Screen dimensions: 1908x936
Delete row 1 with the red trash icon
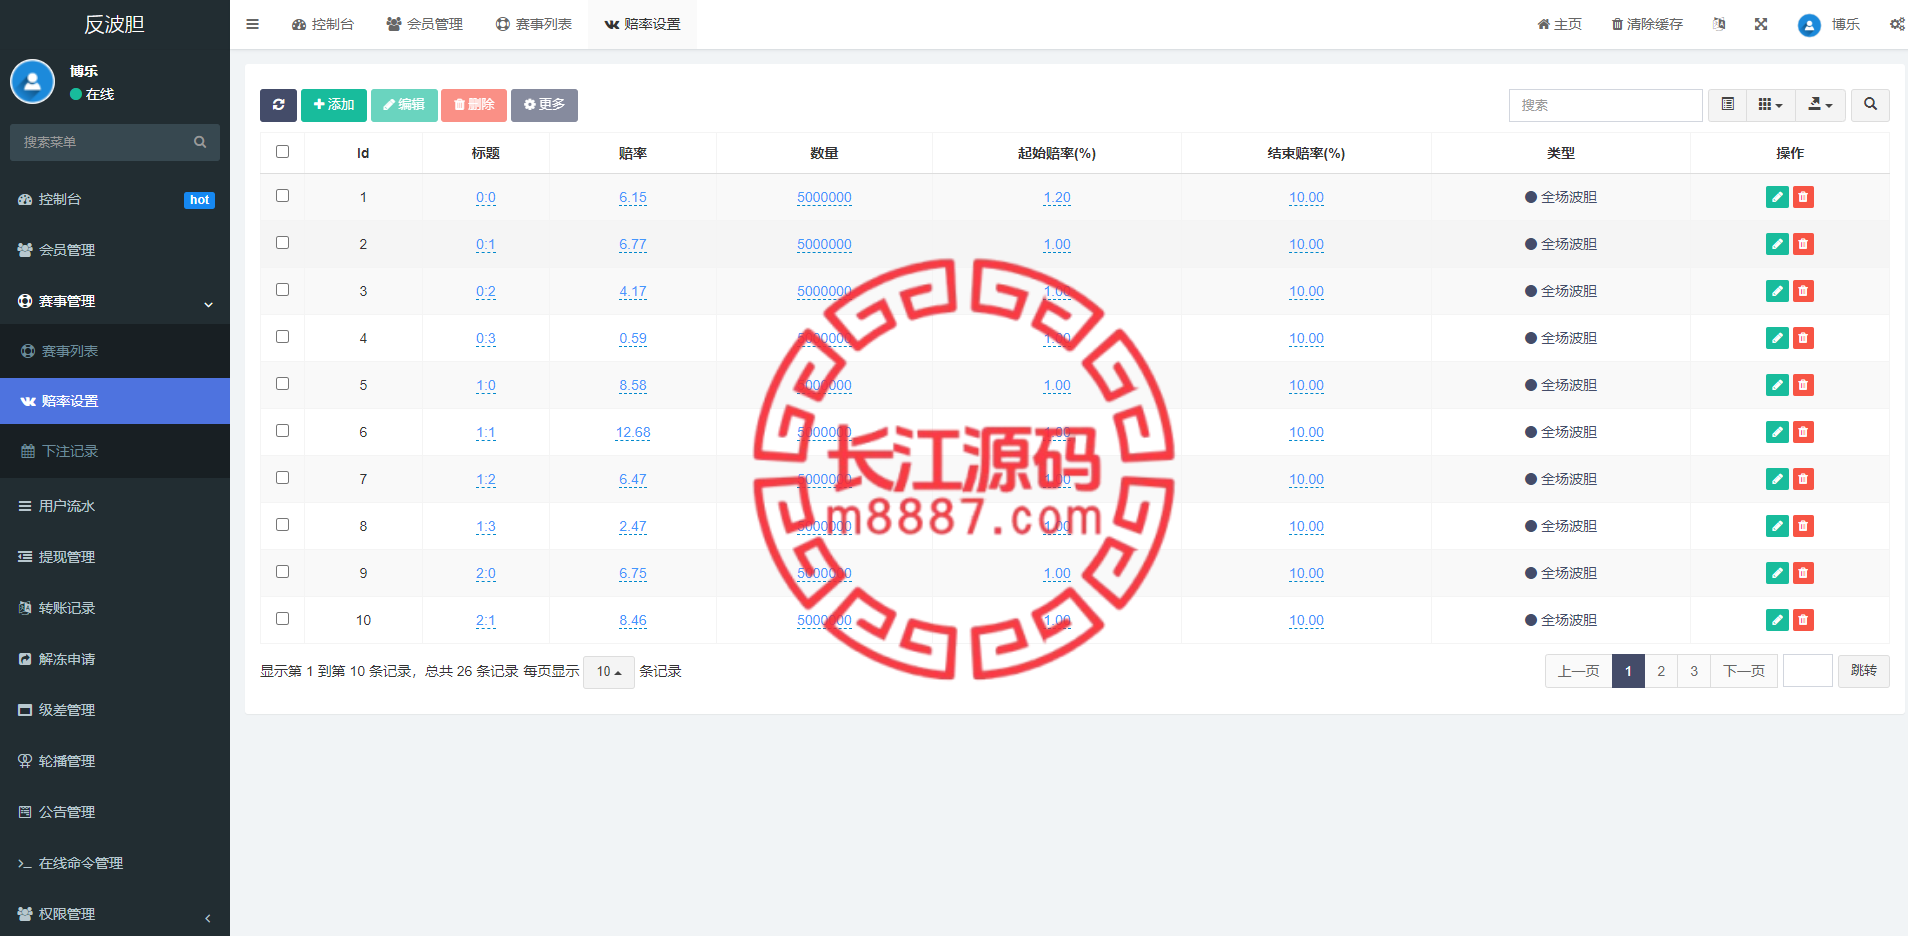(x=1803, y=197)
